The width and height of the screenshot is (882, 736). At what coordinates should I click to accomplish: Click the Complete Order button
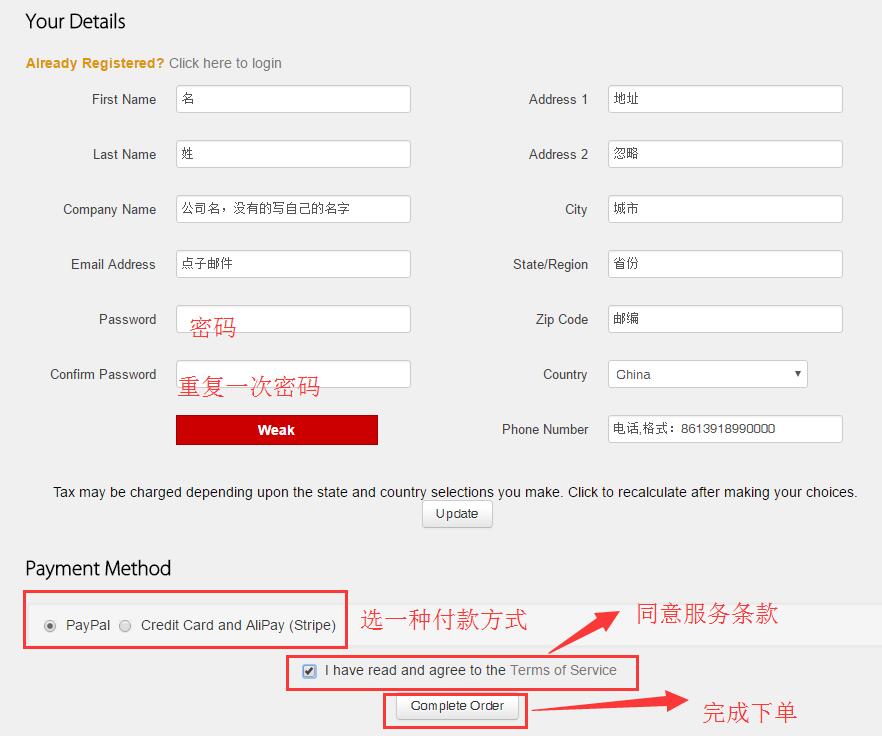click(x=457, y=706)
